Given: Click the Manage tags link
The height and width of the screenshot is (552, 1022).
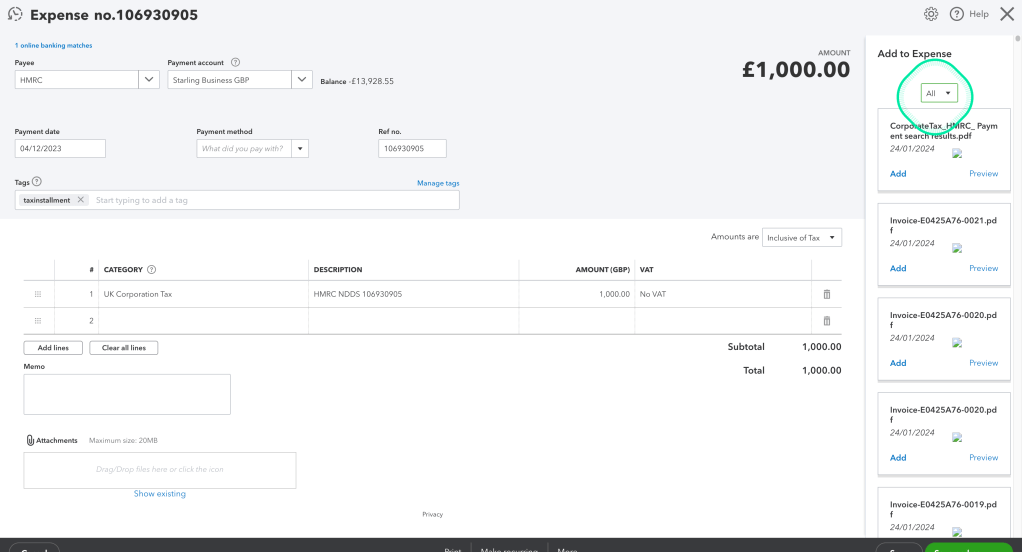Looking at the screenshot, I should (x=438, y=183).
